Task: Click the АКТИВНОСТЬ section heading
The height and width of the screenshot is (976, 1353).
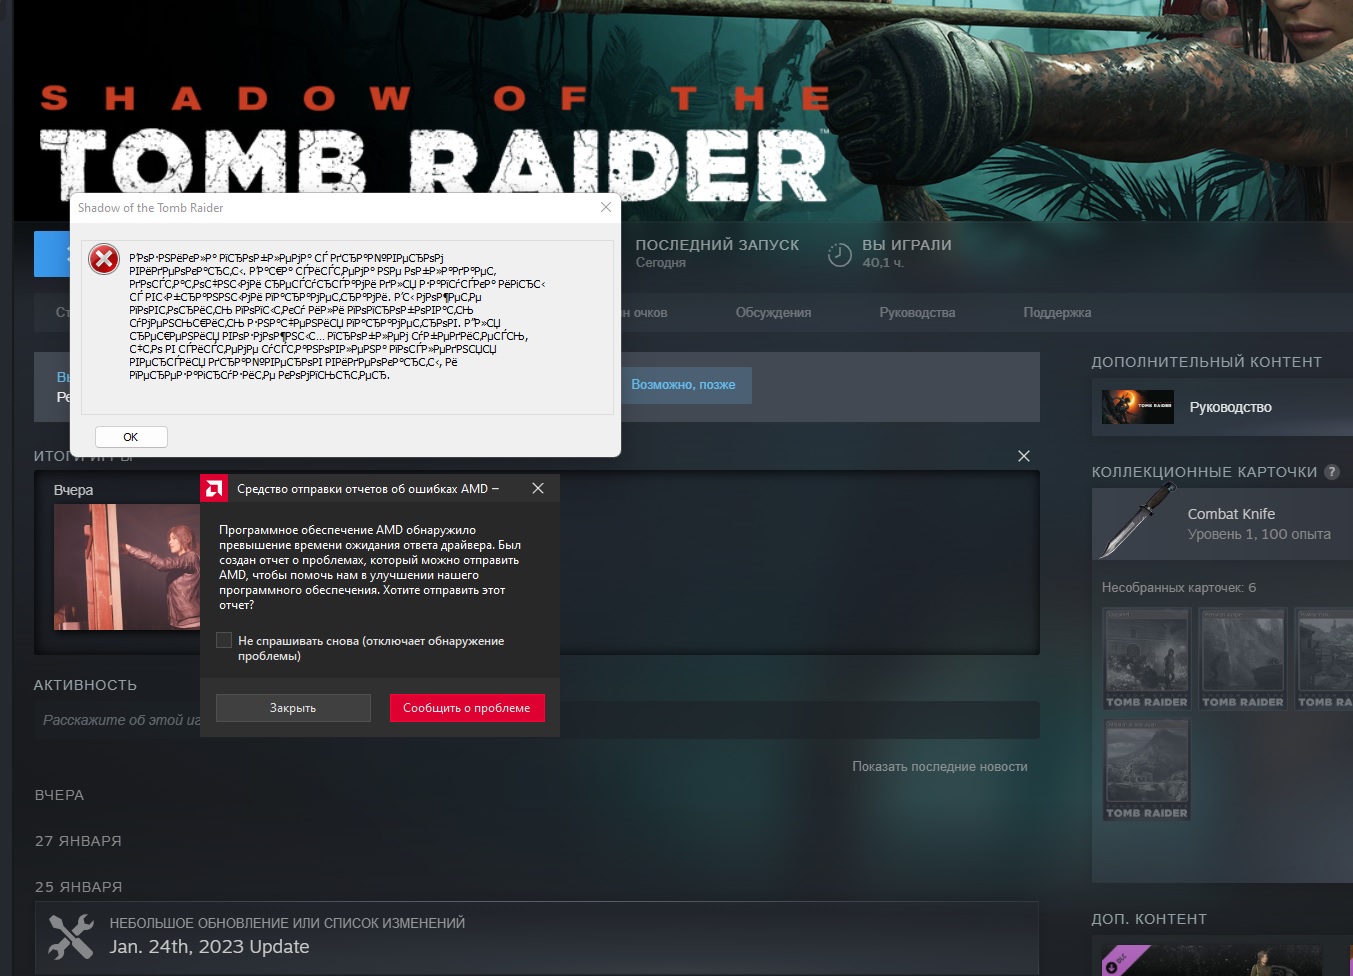Action: 85,685
